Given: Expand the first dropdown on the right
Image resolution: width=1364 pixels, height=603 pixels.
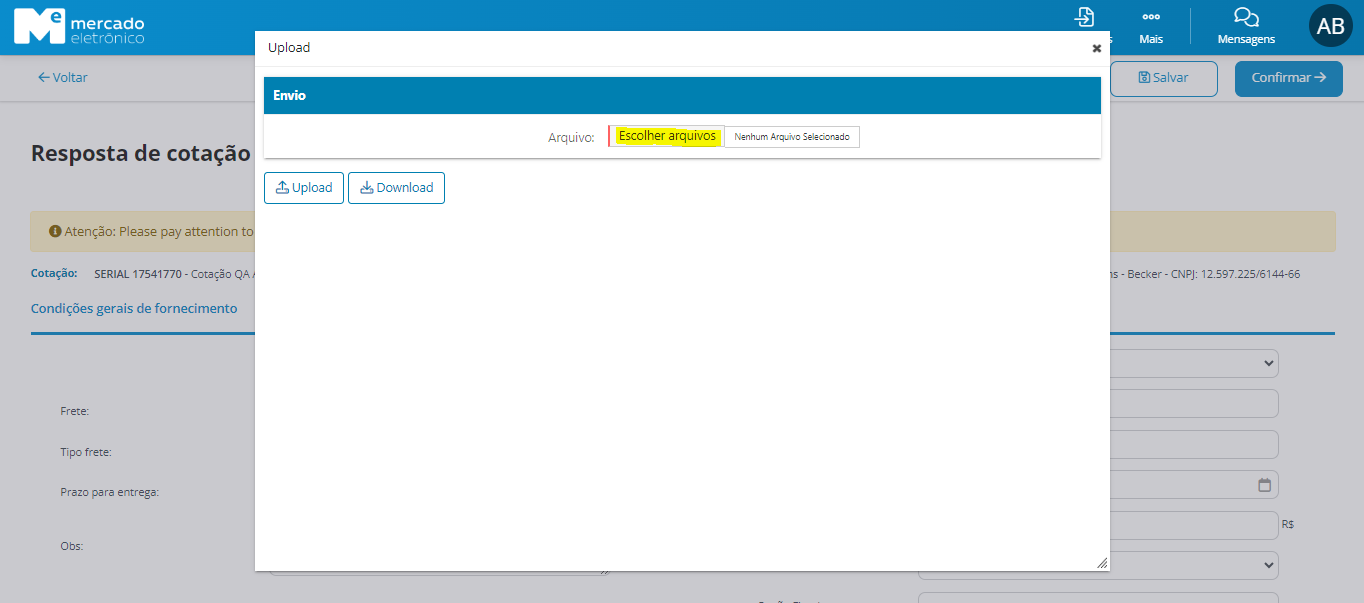Looking at the screenshot, I should click(x=1268, y=363).
